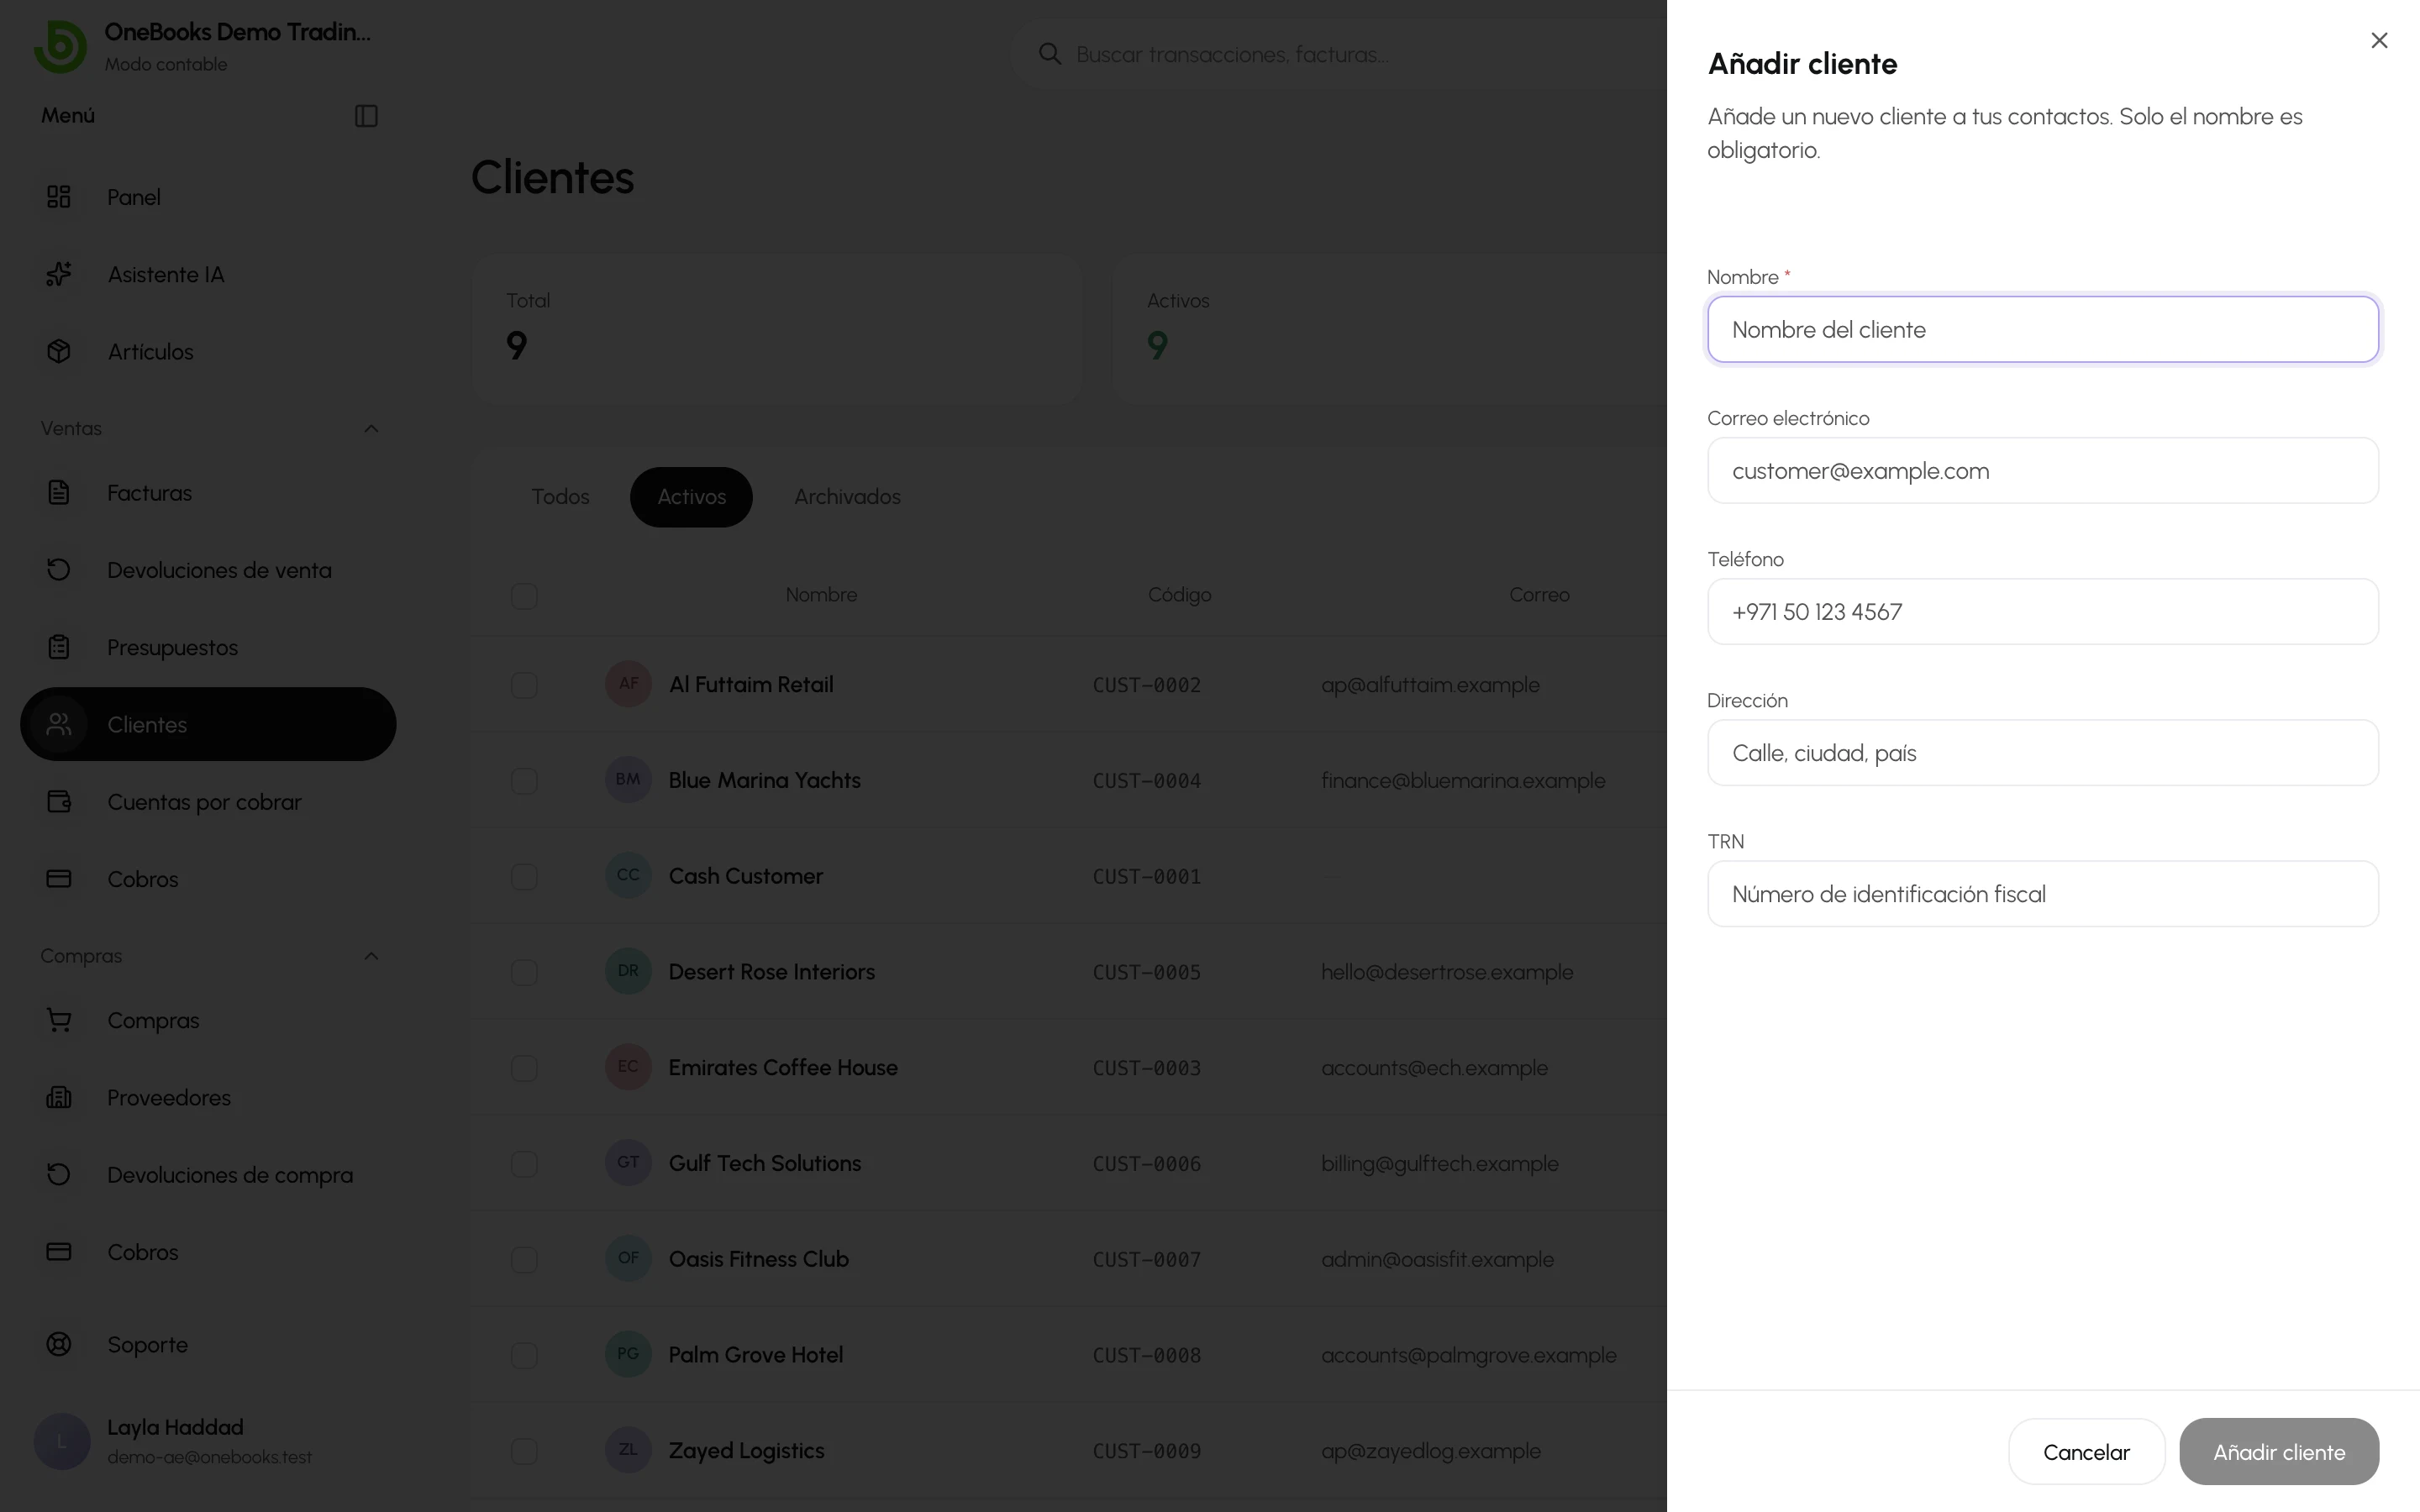Click the Proveedores building icon
The height and width of the screenshot is (1512, 2420).
pyautogui.click(x=59, y=1097)
